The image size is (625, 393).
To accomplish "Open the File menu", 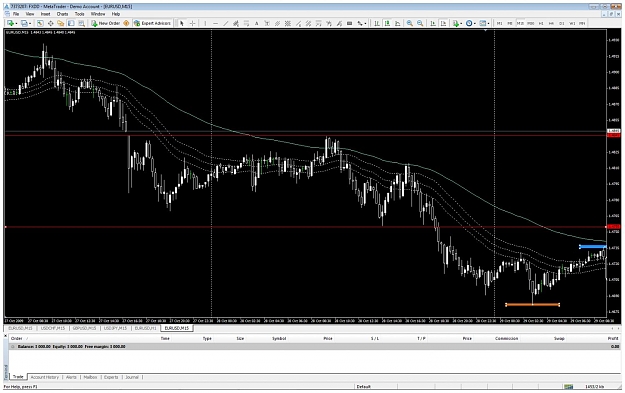I will (x=16, y=14).
